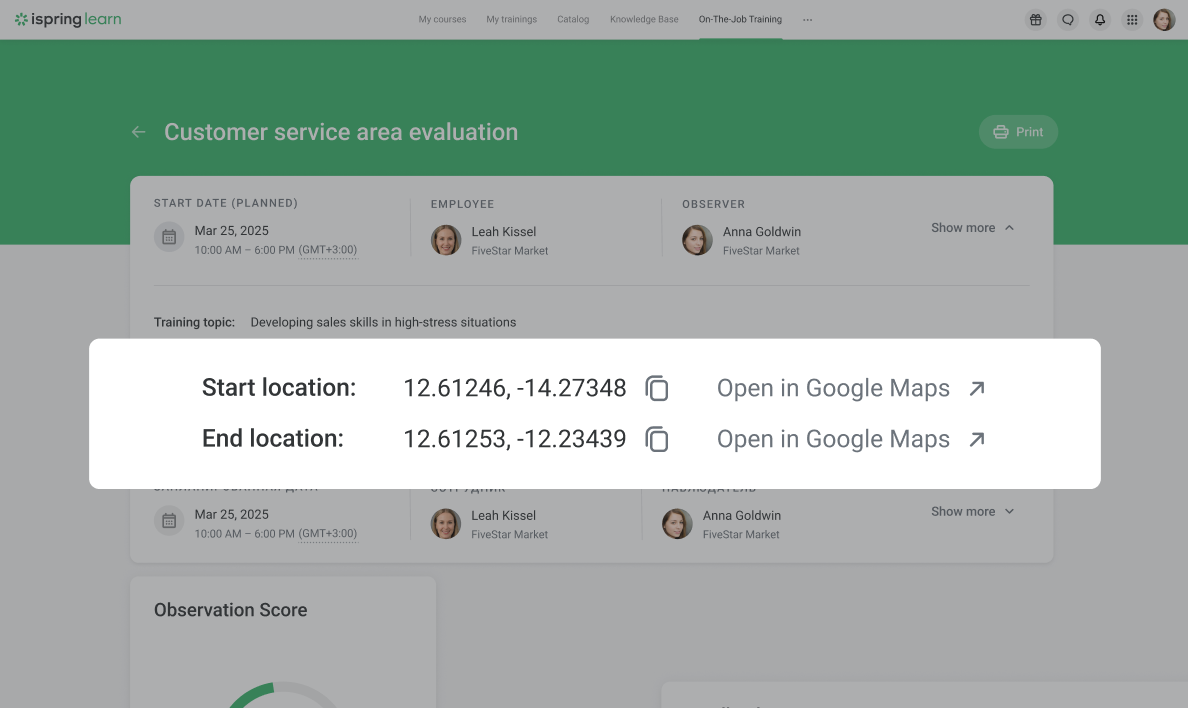Viewport: 1188px width, 708px height.
Task: Click the Customer service area evaluation title
Action: pyautogui.click(x=341, y=132)
